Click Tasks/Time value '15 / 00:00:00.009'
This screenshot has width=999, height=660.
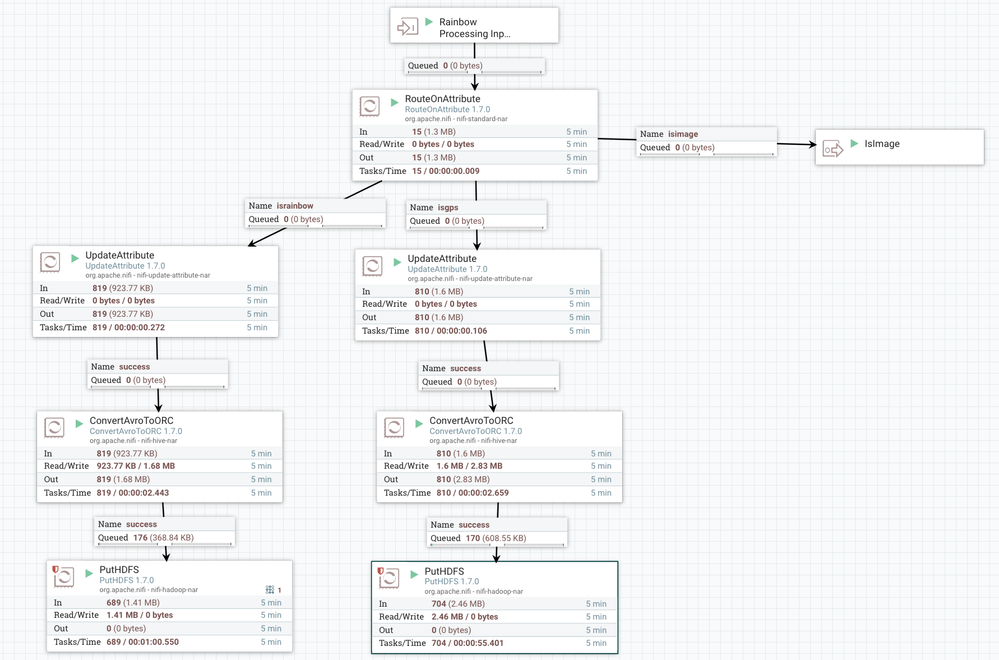445,171
